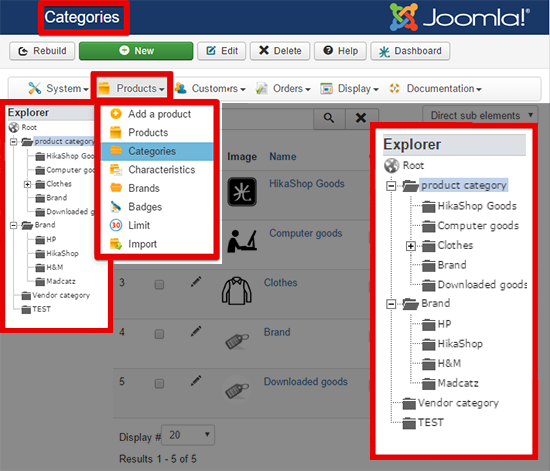Click pencil edit icon for Downloaded goods

pos(196,381)
